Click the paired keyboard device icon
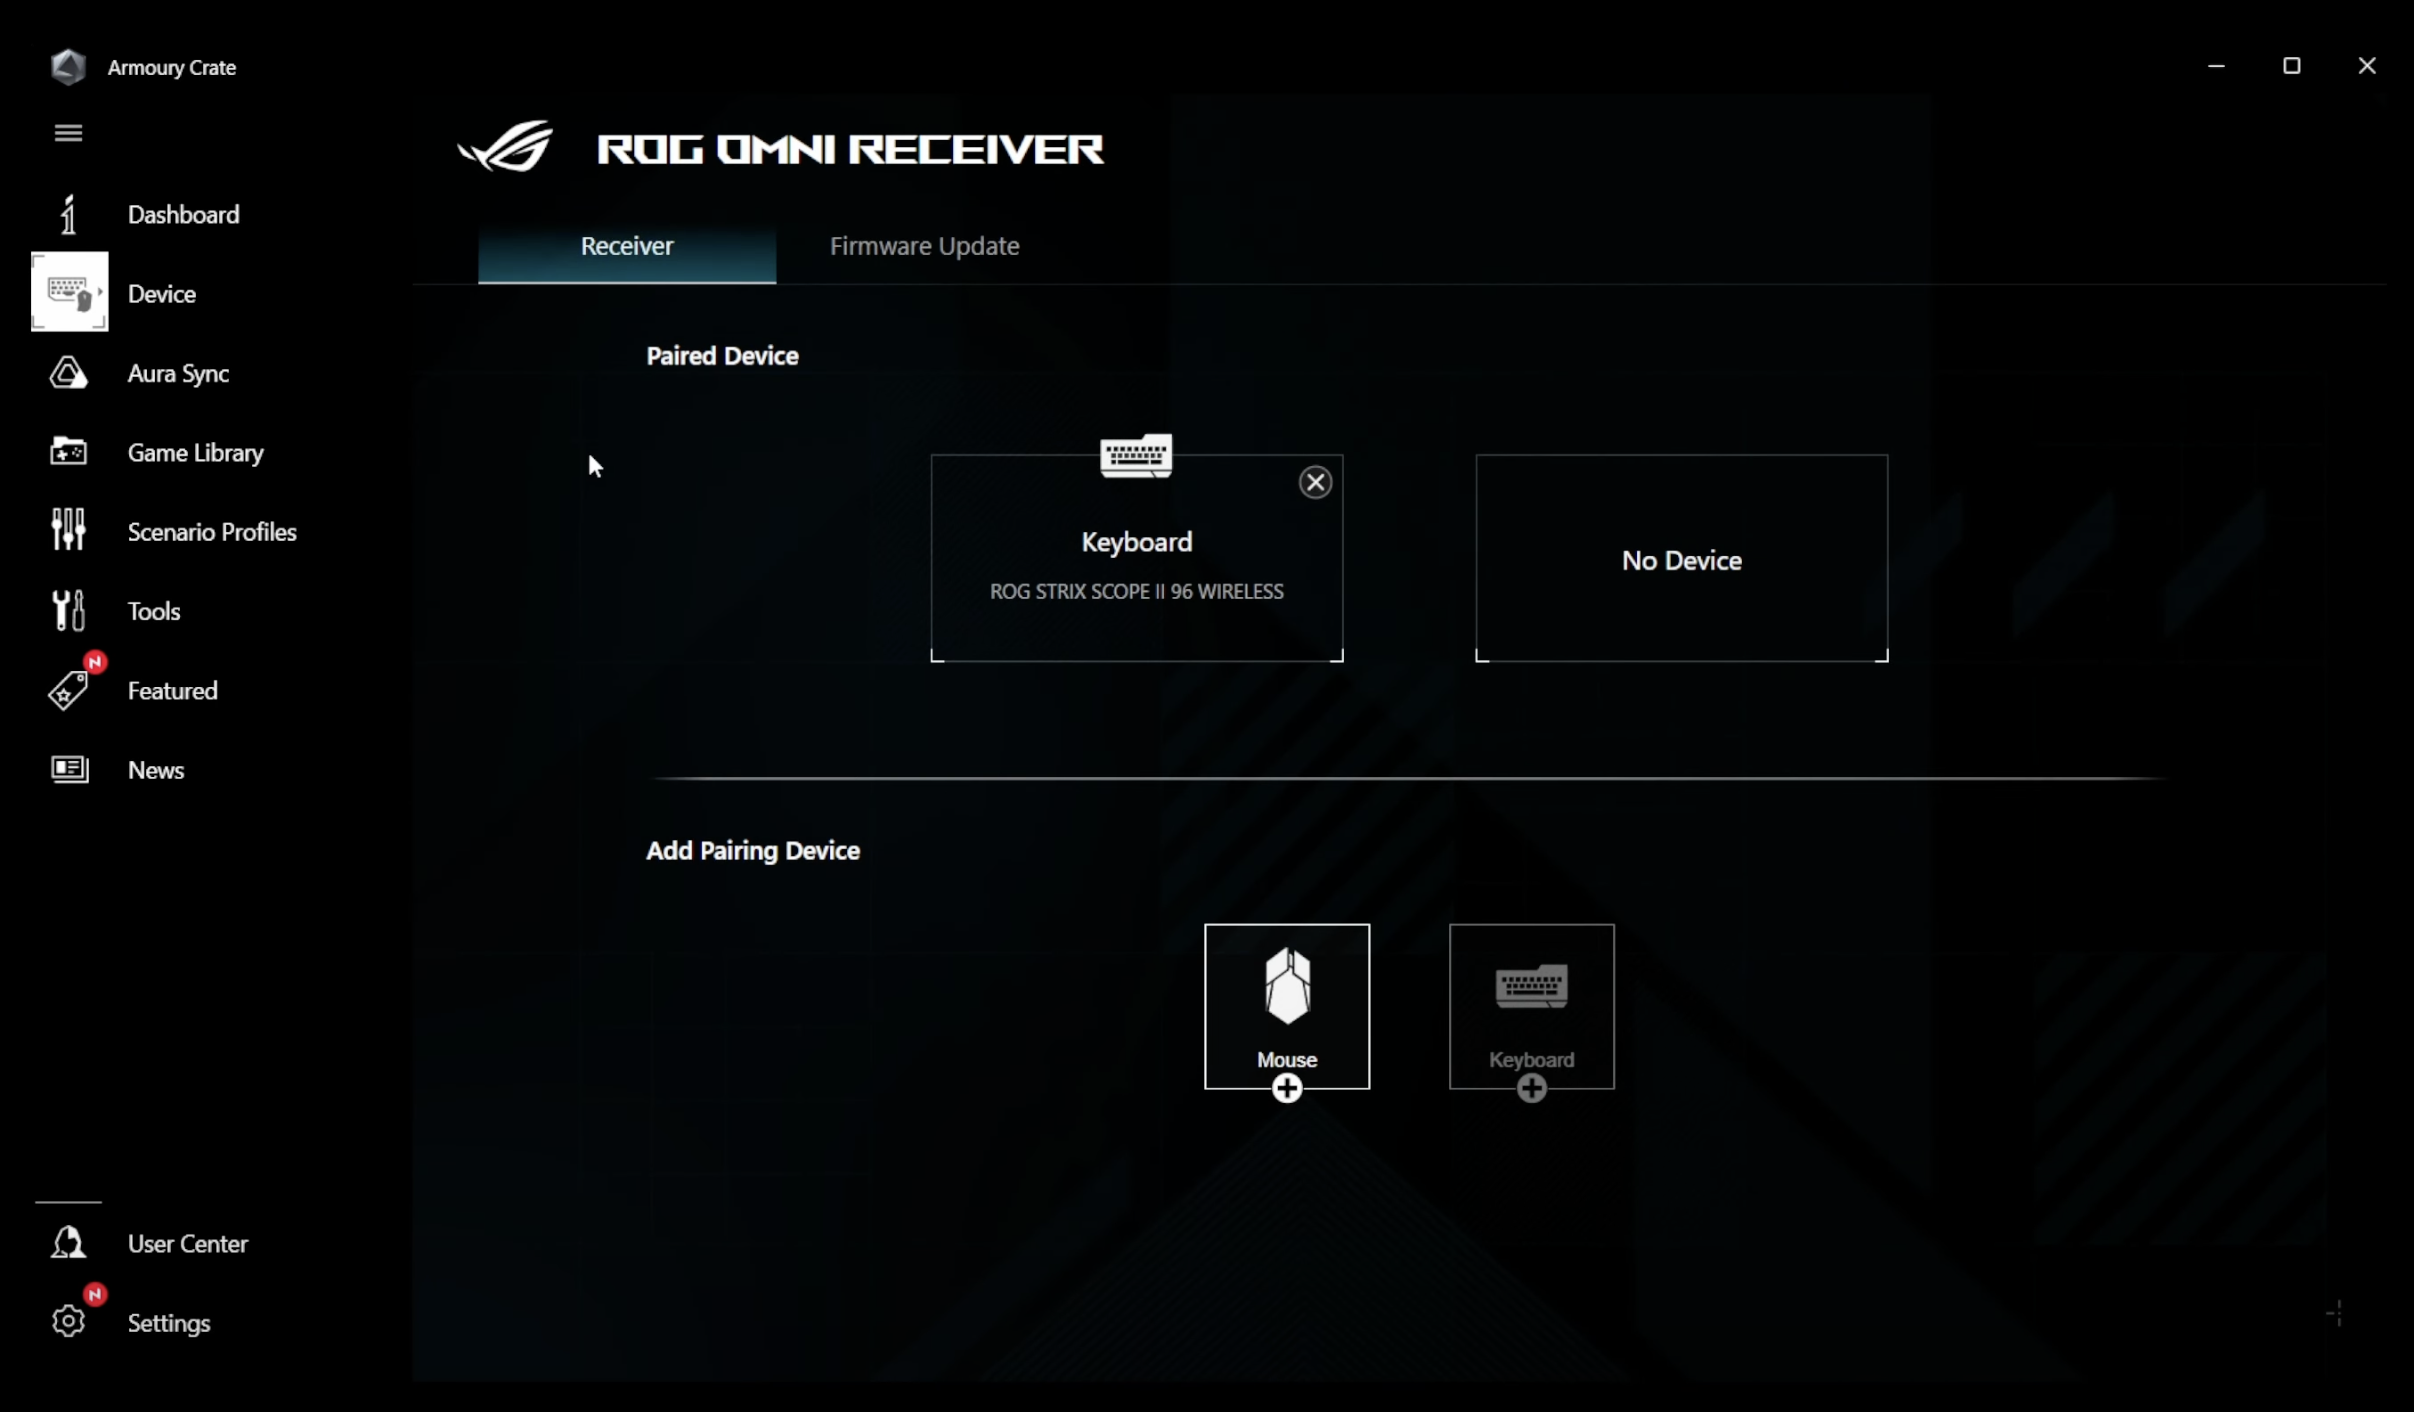 tap(1136, 456)
